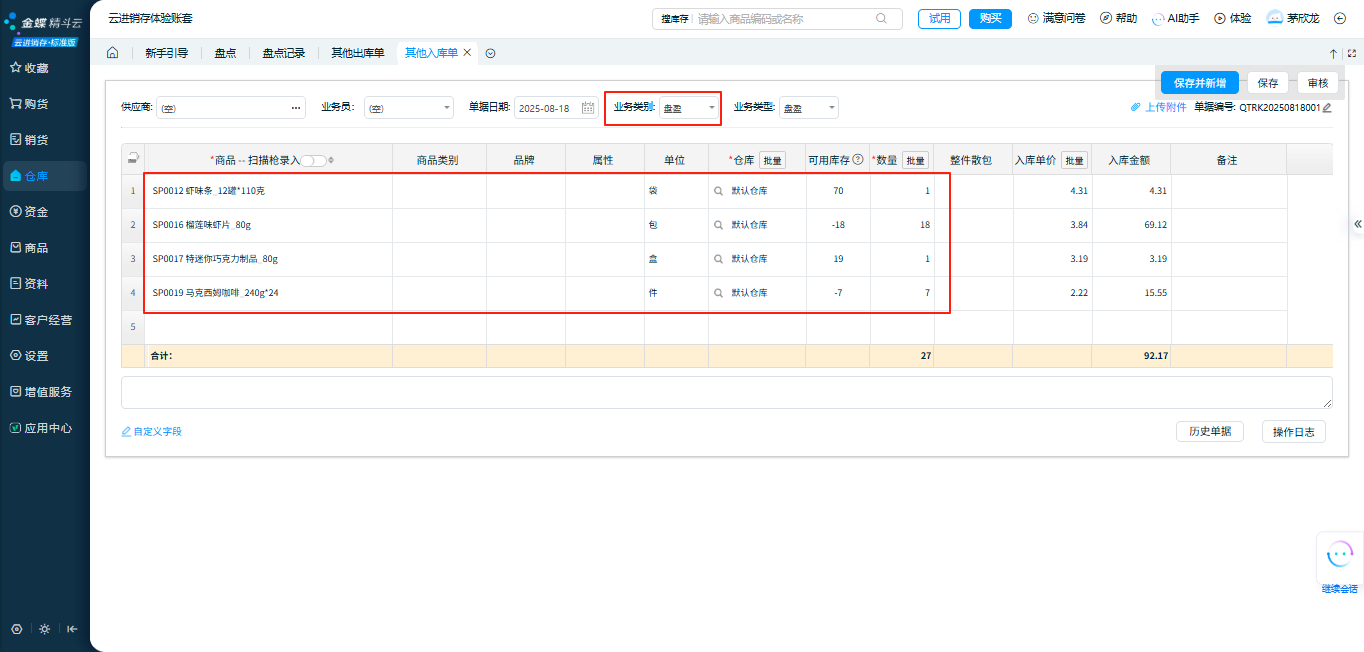Open the 自定义字段 link
Screen dimensions: 1364x652
[x=152, y=431]
